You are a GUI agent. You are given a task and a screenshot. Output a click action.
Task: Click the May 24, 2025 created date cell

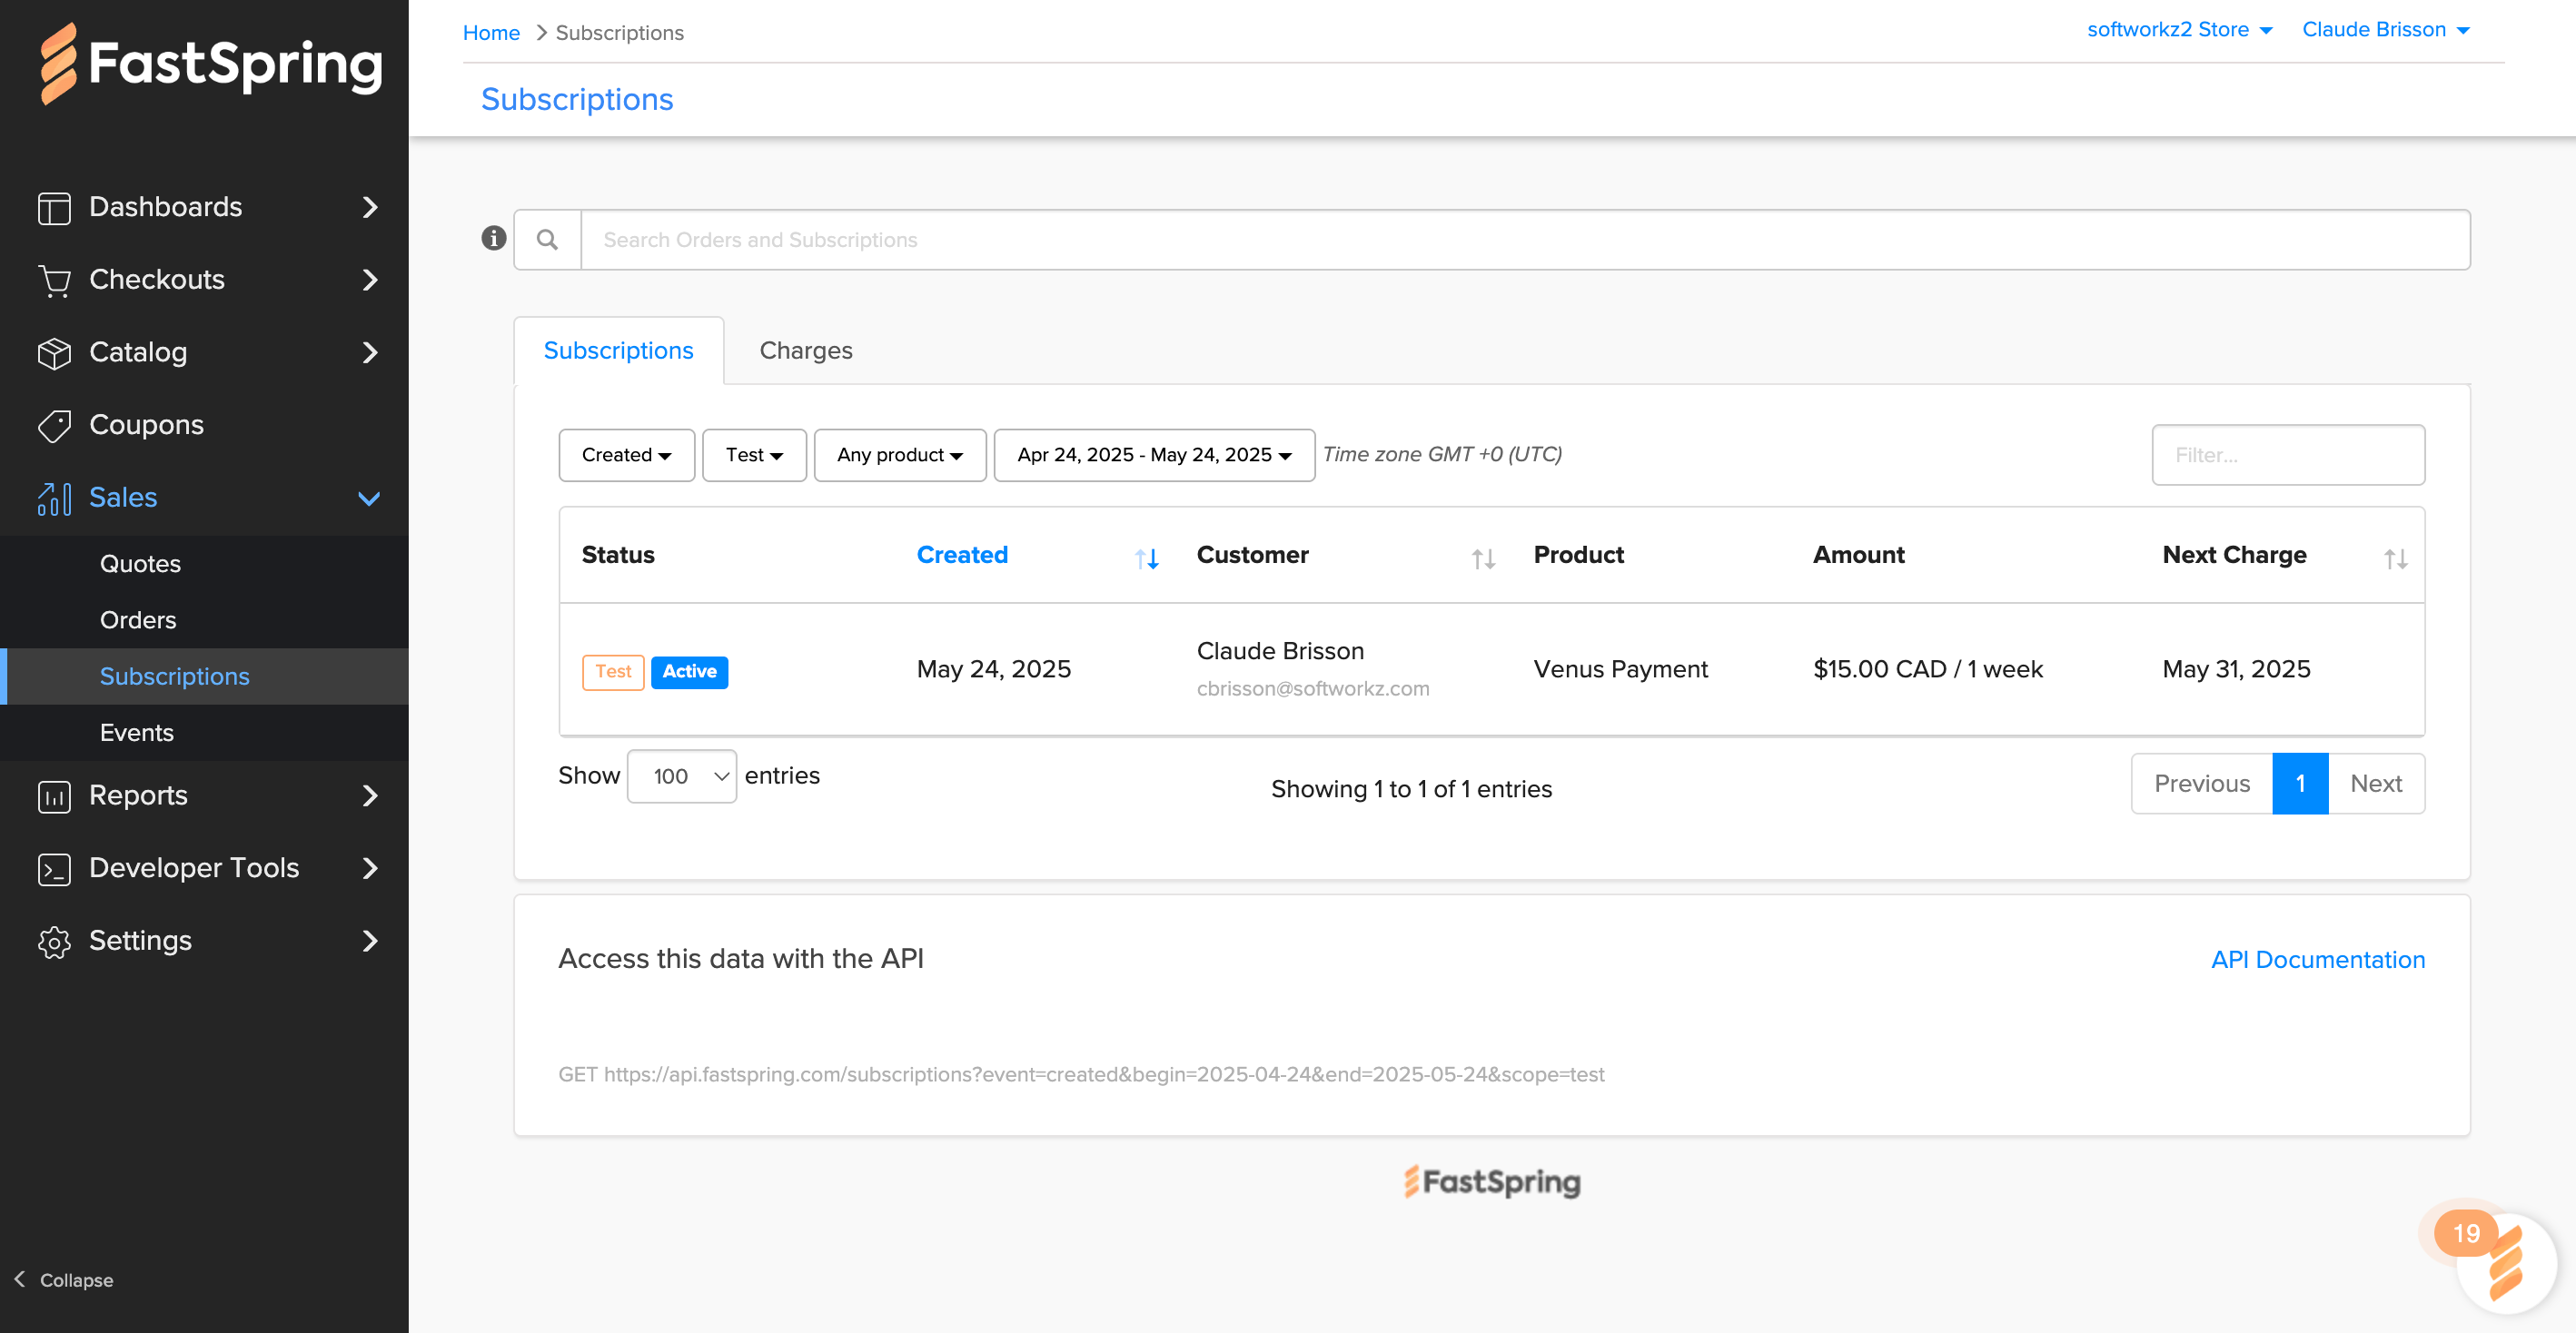click(993, 669)
